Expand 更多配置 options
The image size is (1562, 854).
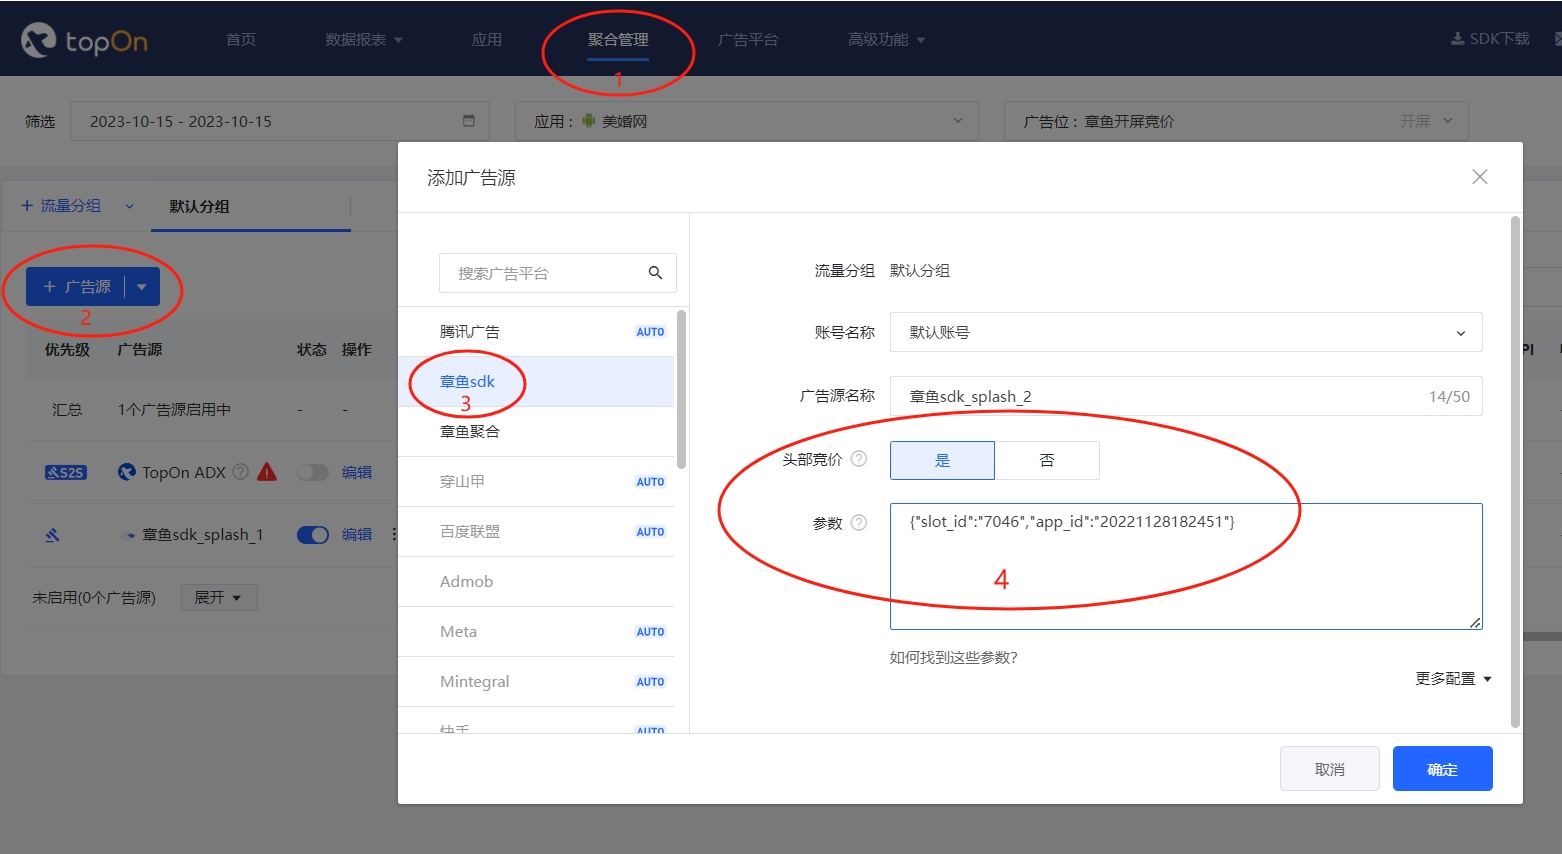tap(1453, 678)
